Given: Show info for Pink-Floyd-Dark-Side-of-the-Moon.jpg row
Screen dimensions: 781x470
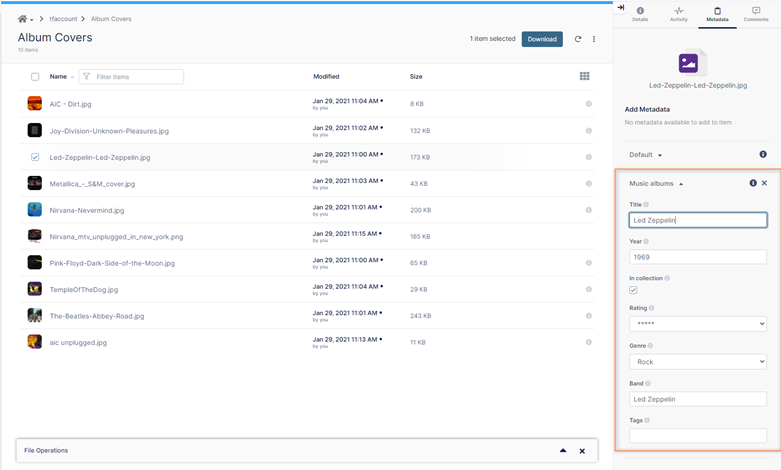Looking at the screenshot, I should tap(589, 263).
